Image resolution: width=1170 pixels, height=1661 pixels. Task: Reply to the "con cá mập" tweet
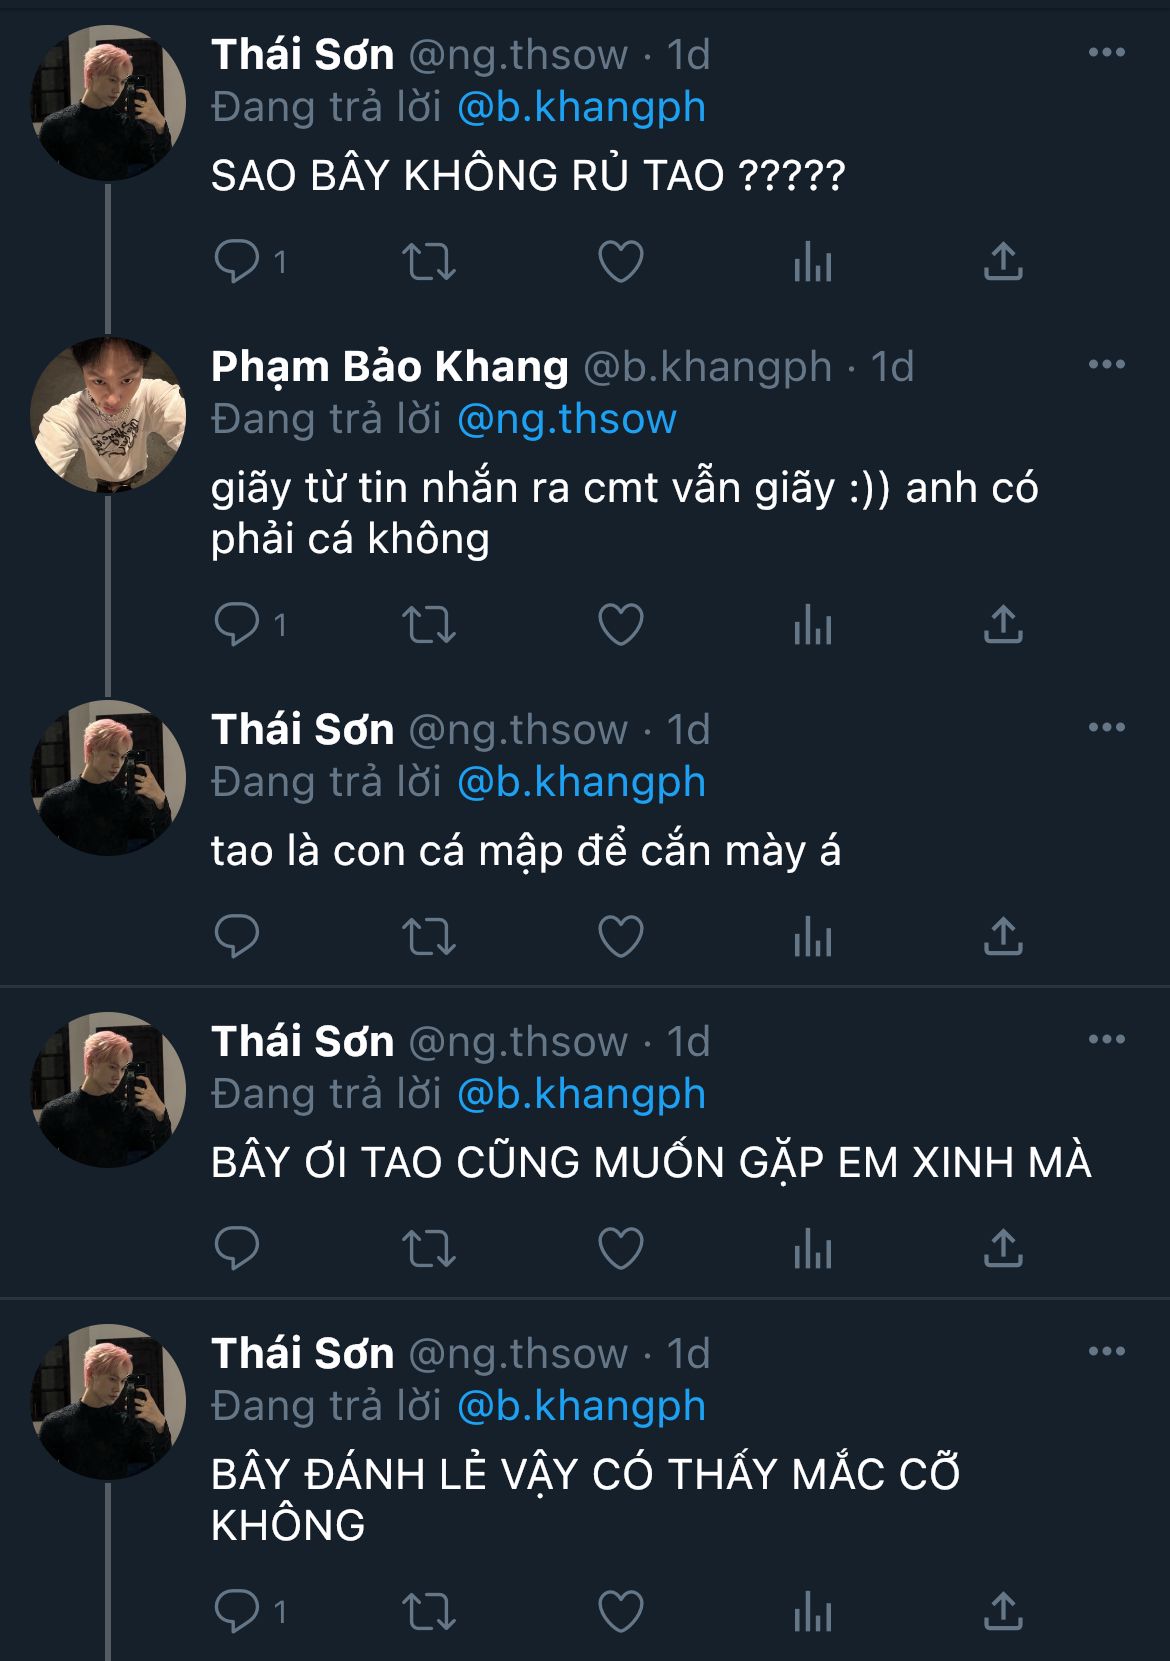point(237,937)
